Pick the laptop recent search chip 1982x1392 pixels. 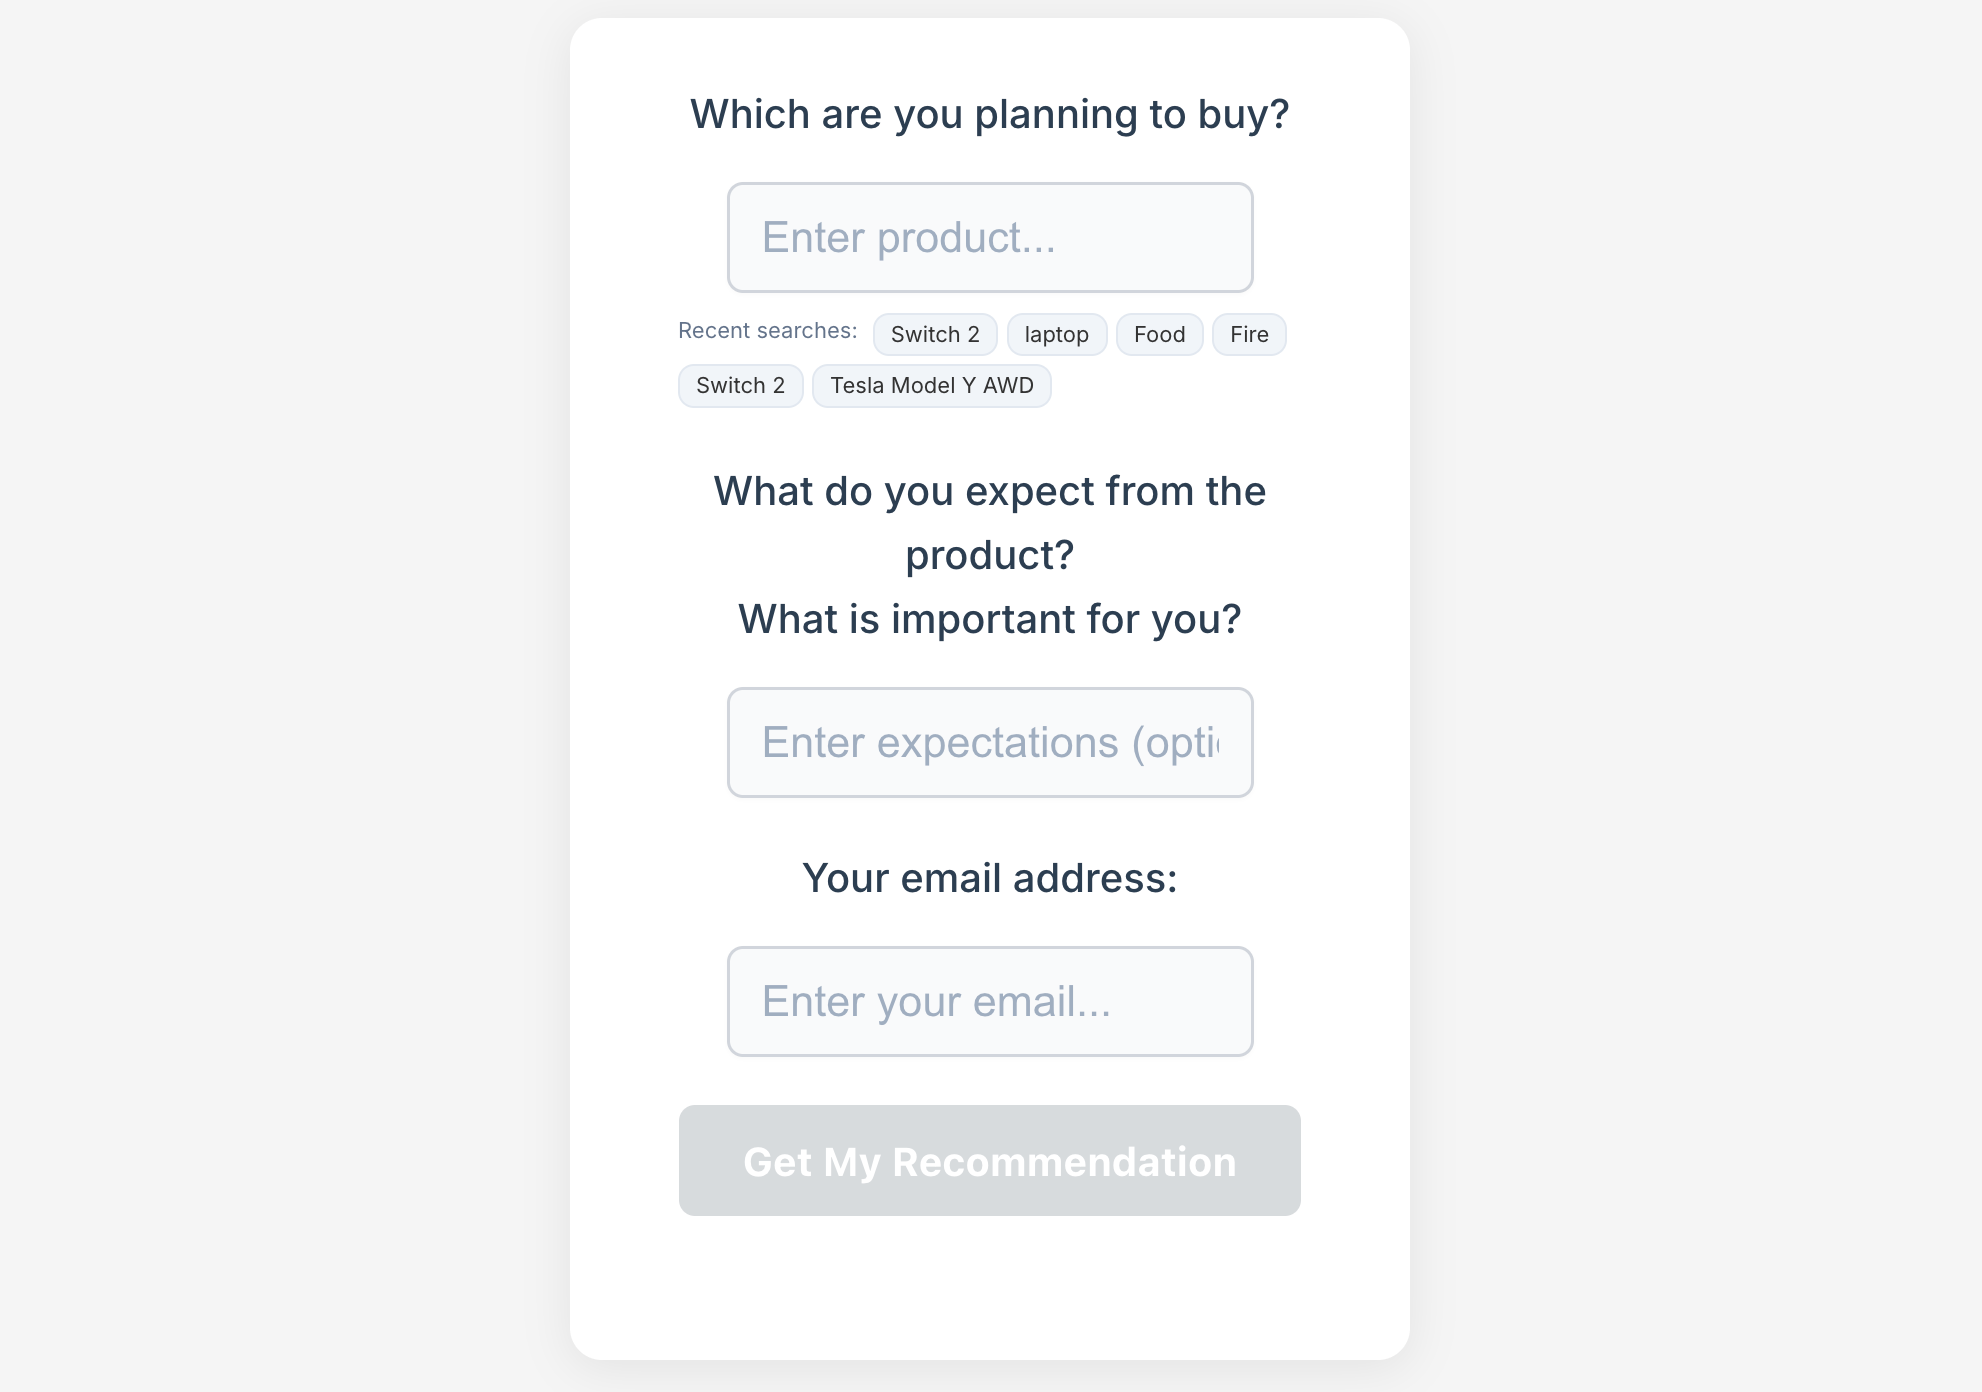click(x=1056, y=335)
